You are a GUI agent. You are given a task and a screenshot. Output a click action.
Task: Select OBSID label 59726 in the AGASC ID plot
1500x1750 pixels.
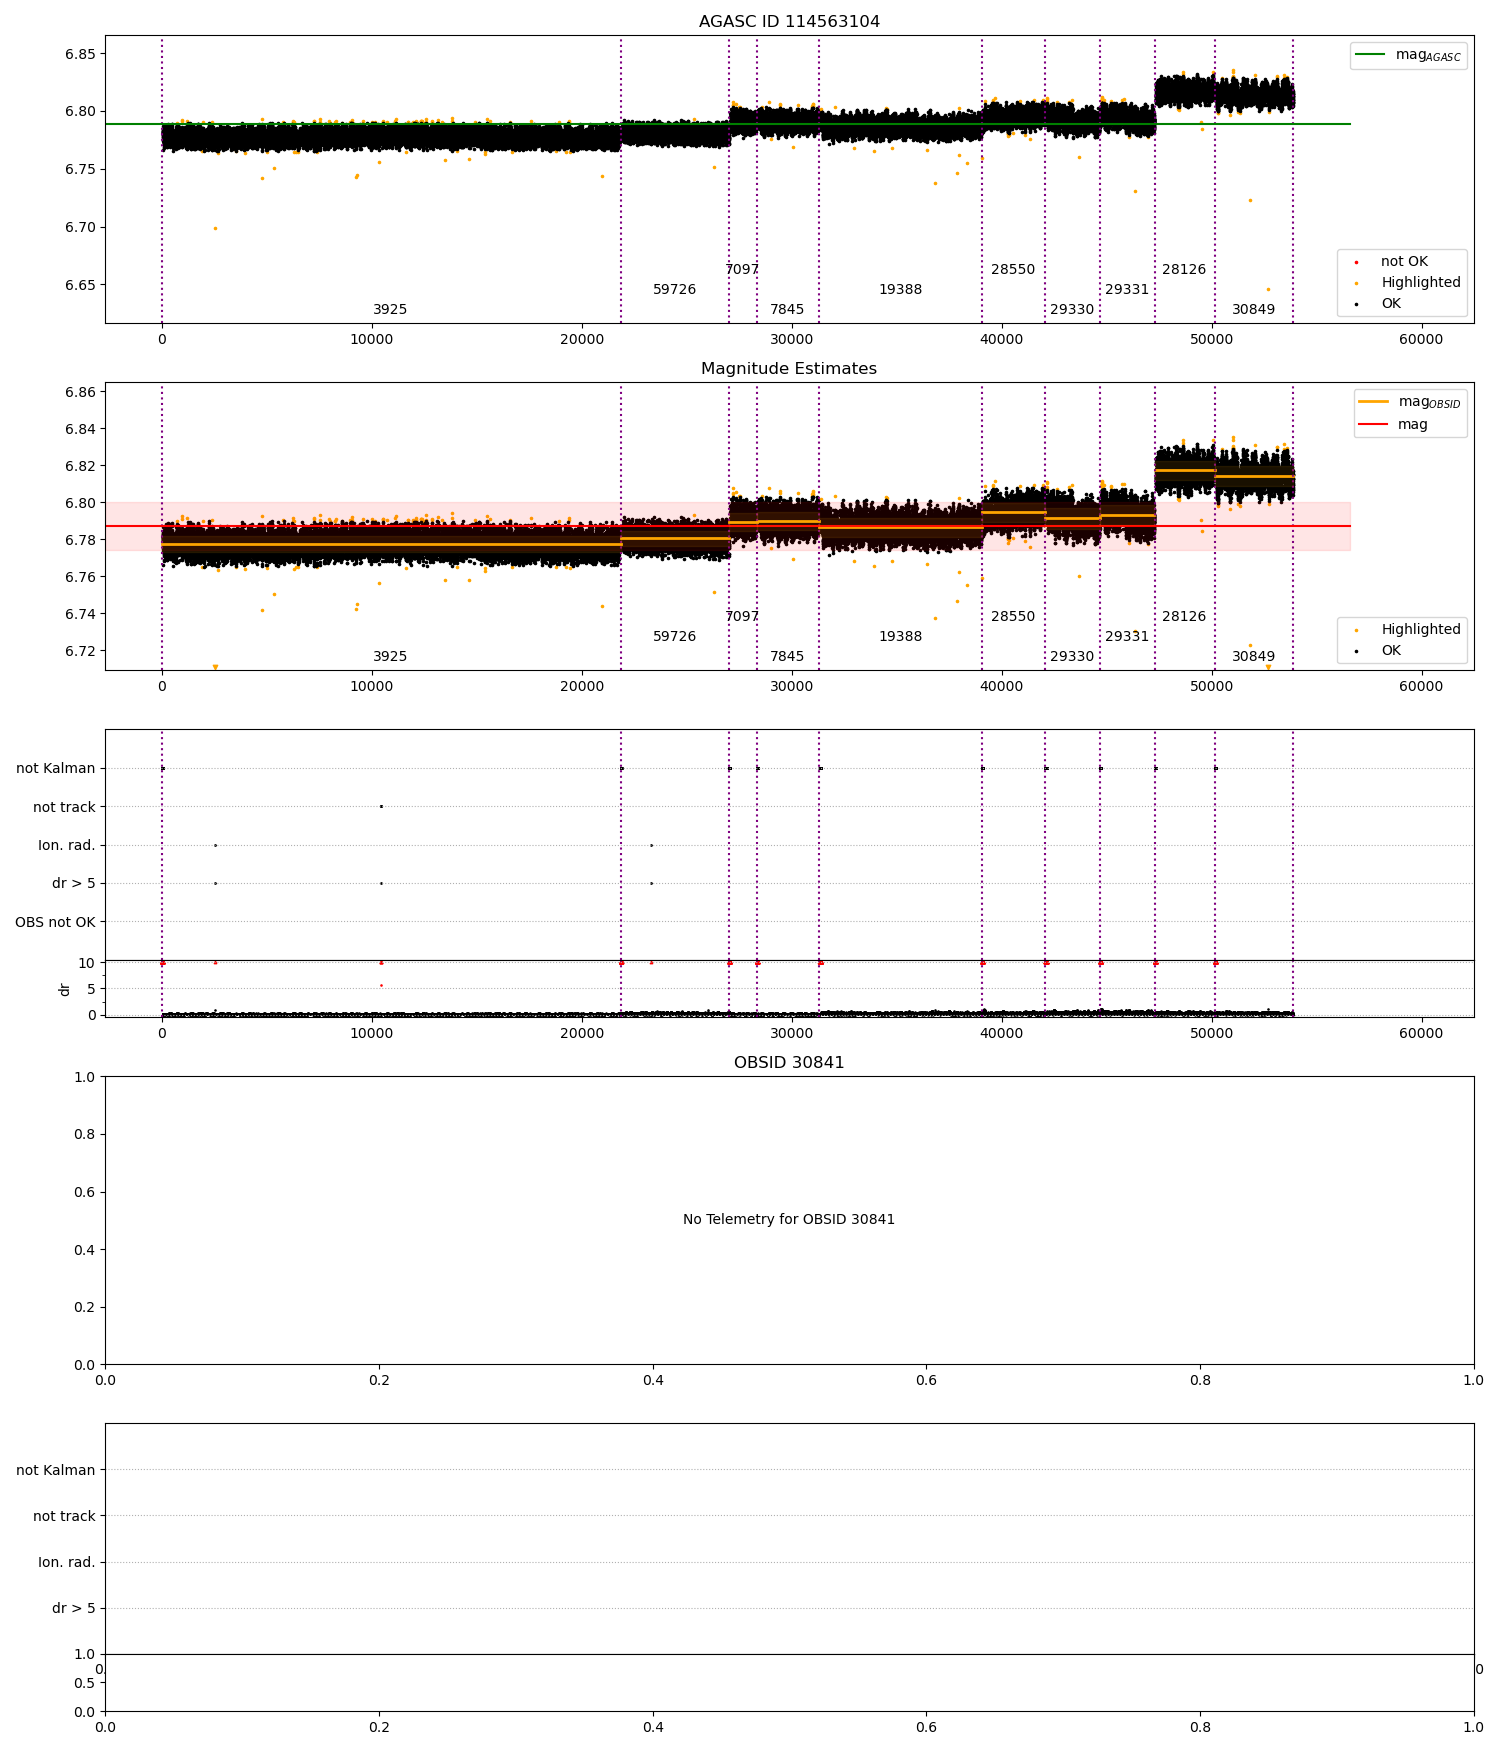(x=675, y=290)
